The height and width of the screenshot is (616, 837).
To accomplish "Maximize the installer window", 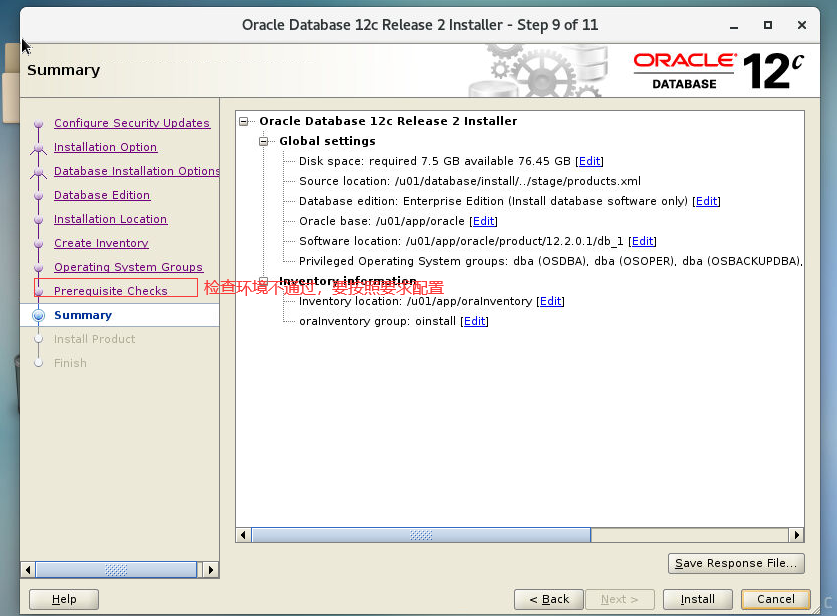I will coord(768,25).
